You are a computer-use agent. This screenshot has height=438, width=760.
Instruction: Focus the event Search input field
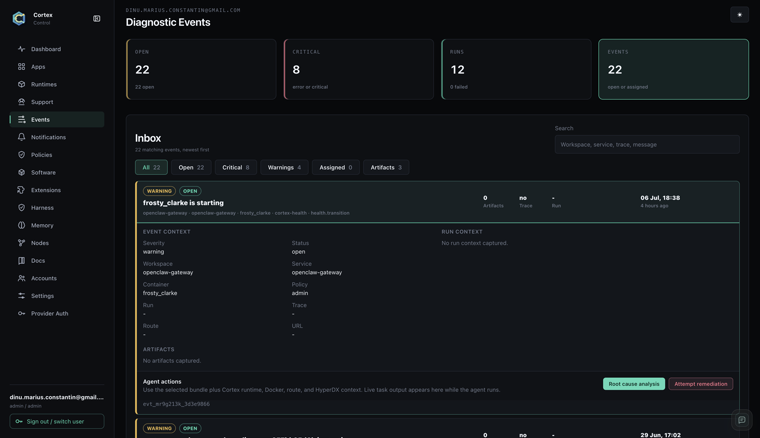click(647, 144)
